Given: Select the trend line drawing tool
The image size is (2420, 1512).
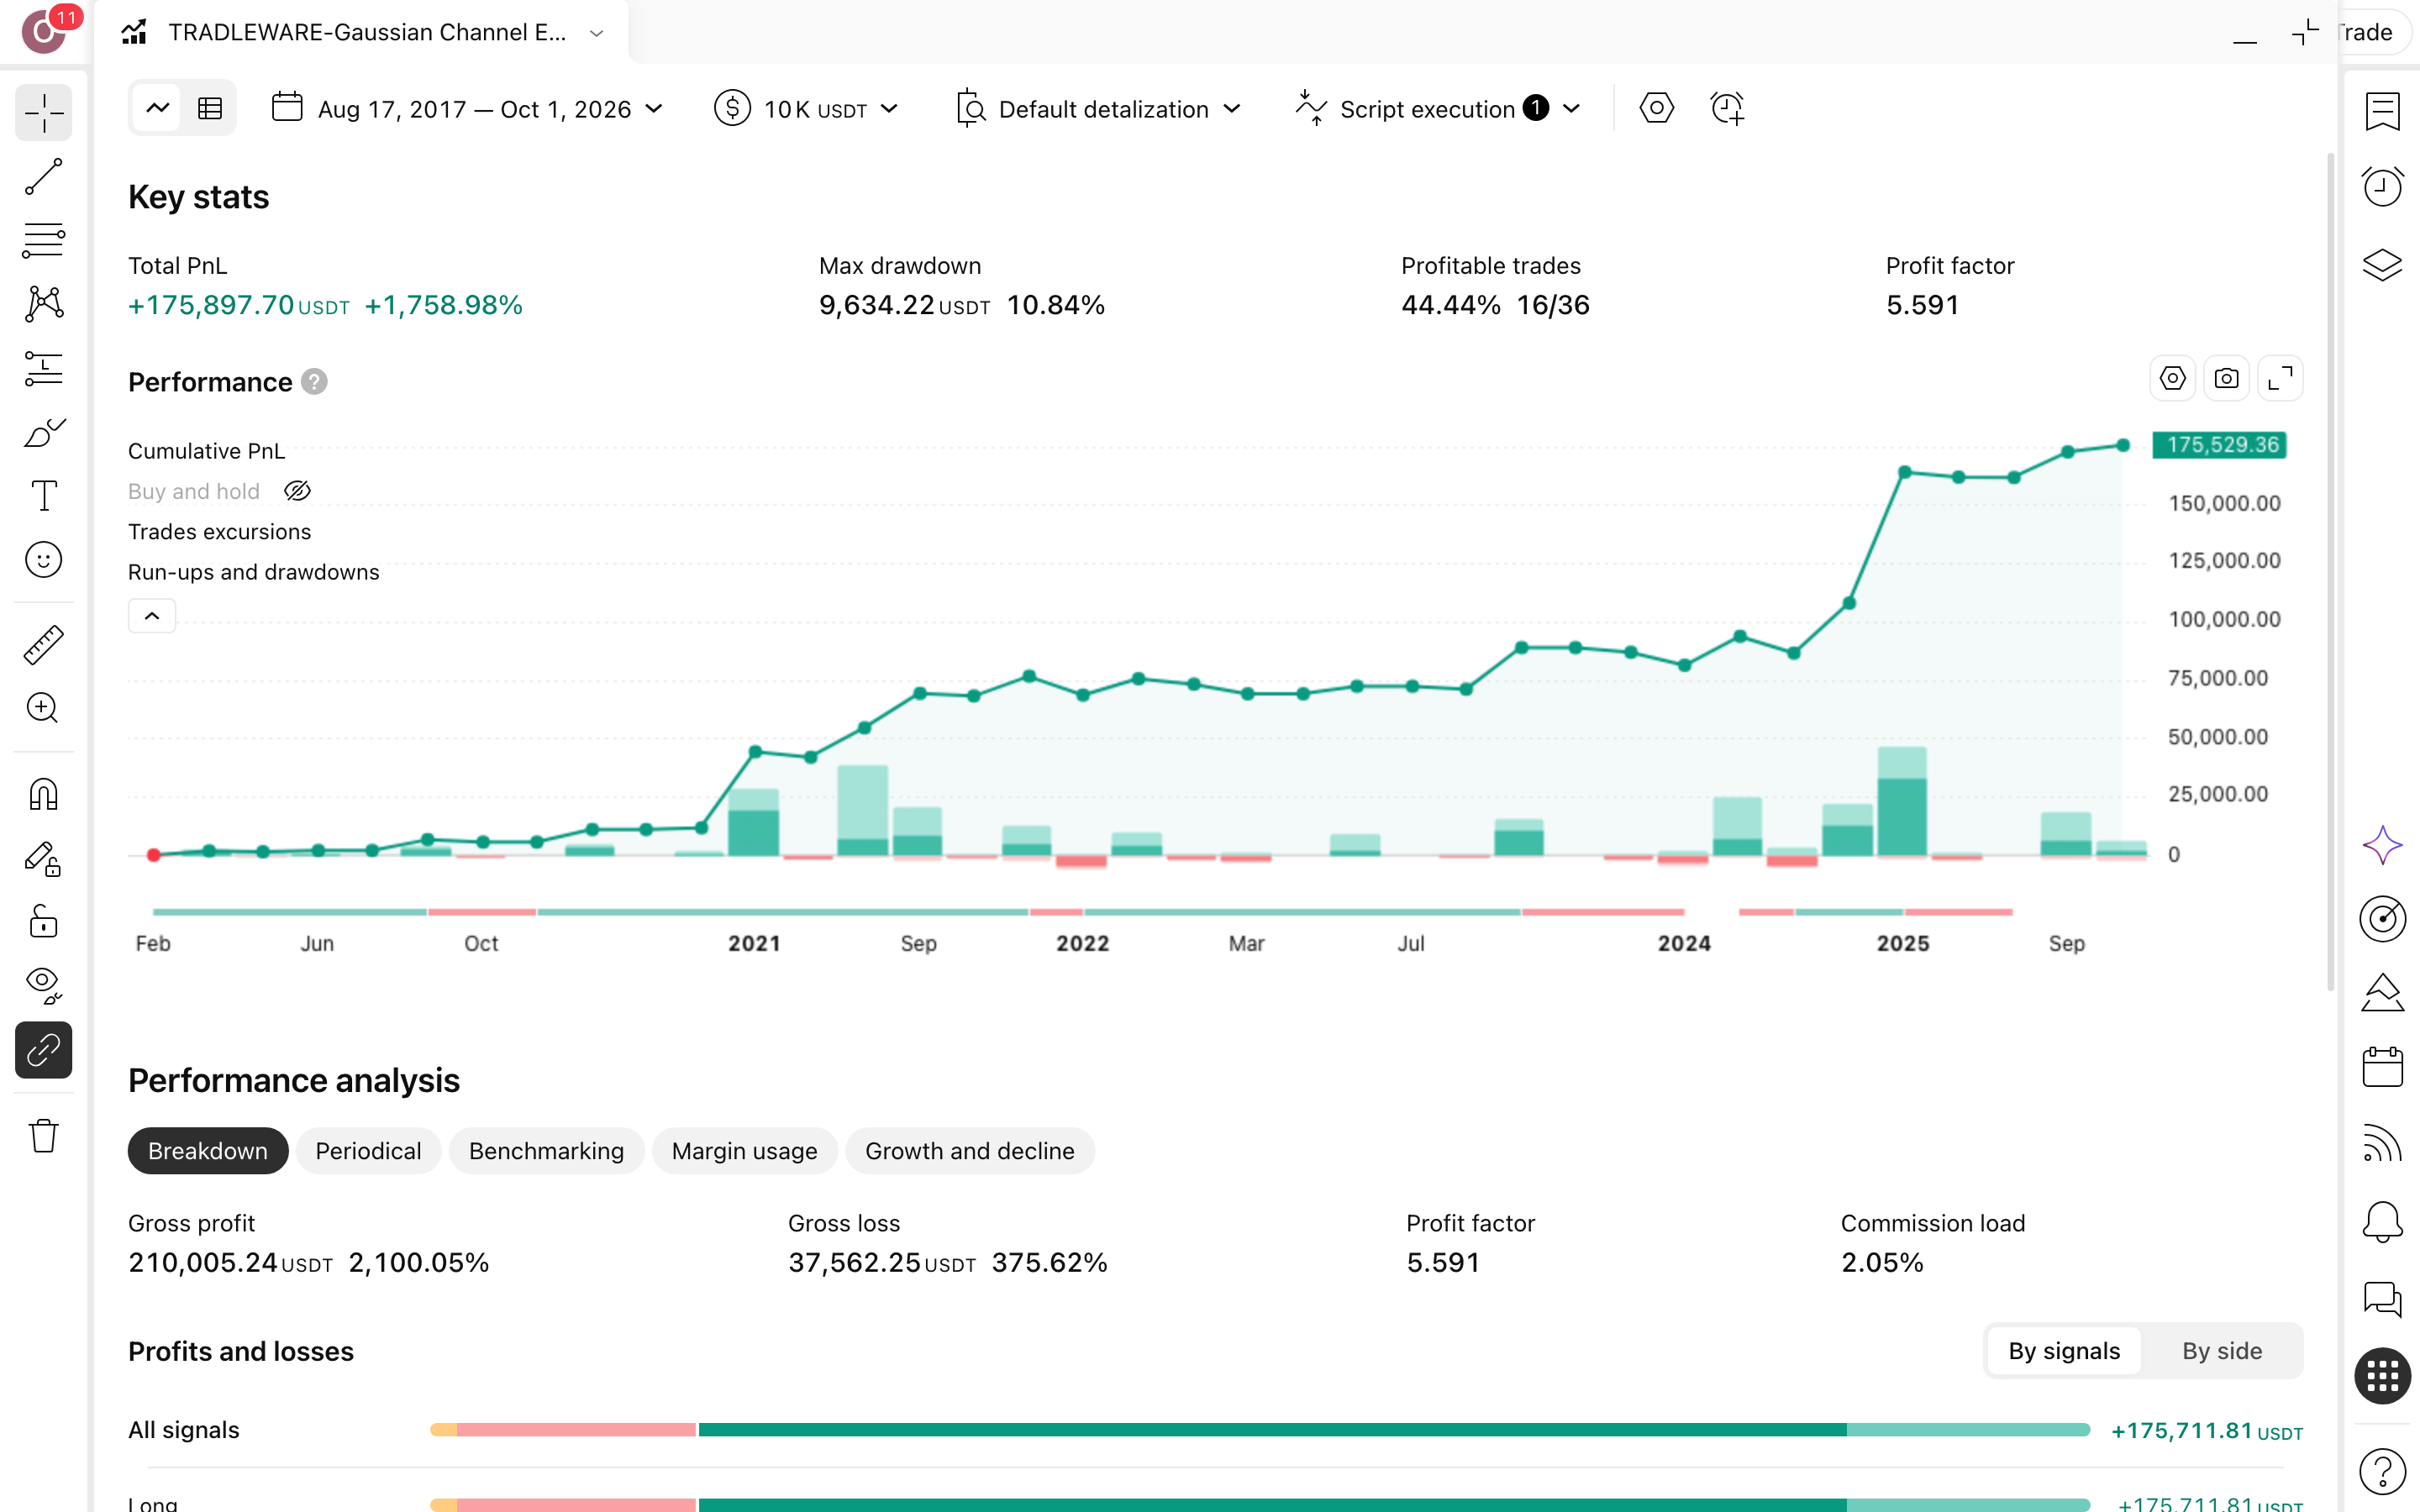Looking at the screenshot, I should coord(44,177).
